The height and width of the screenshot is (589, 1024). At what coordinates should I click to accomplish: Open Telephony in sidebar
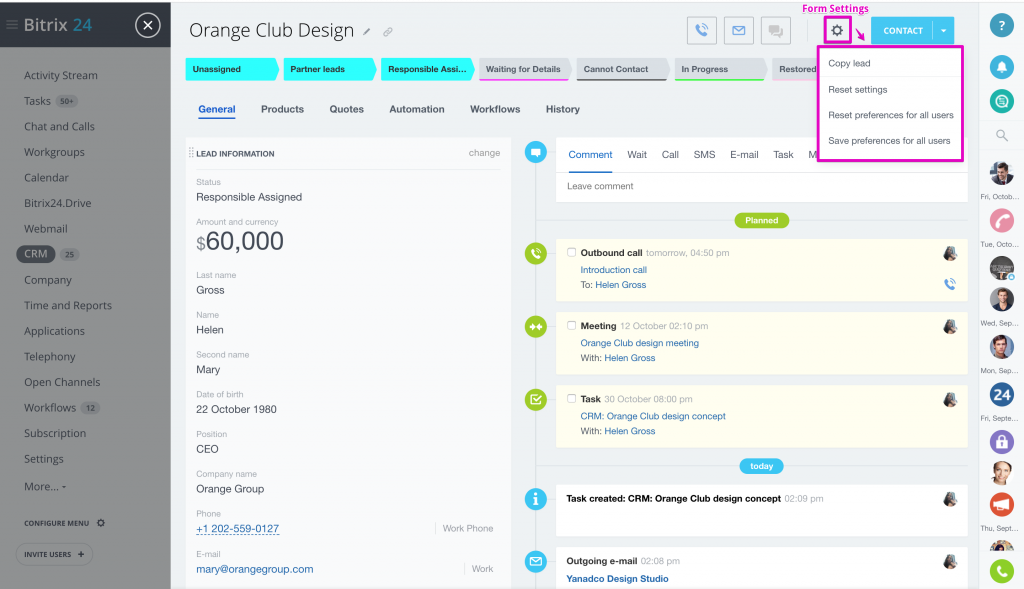50,357
